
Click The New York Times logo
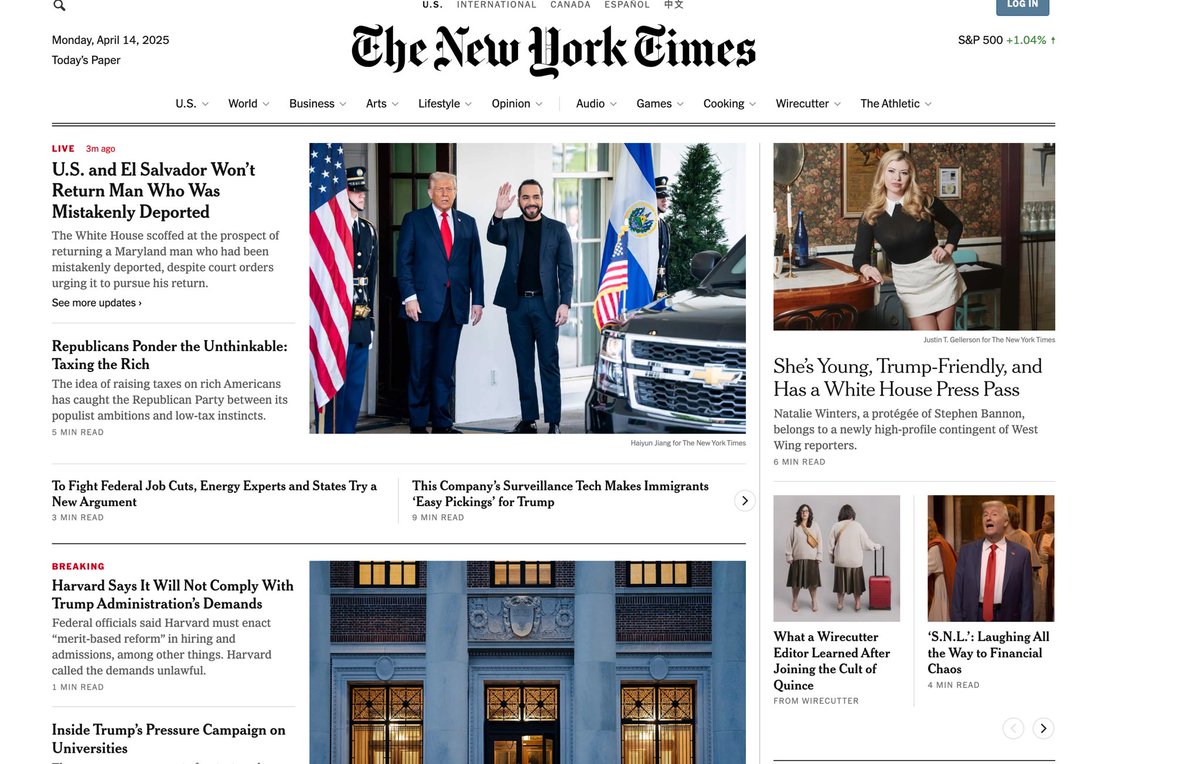click(553, 51)
